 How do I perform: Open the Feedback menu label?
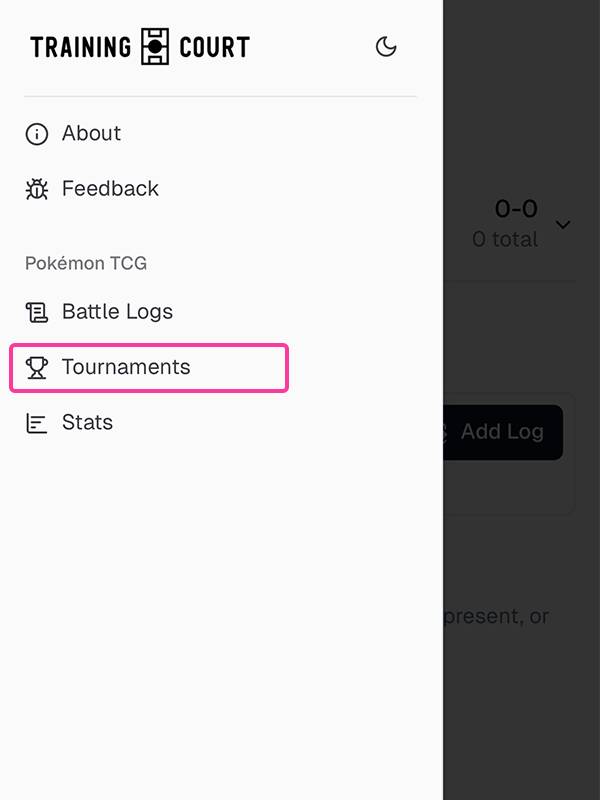(110, 189)
